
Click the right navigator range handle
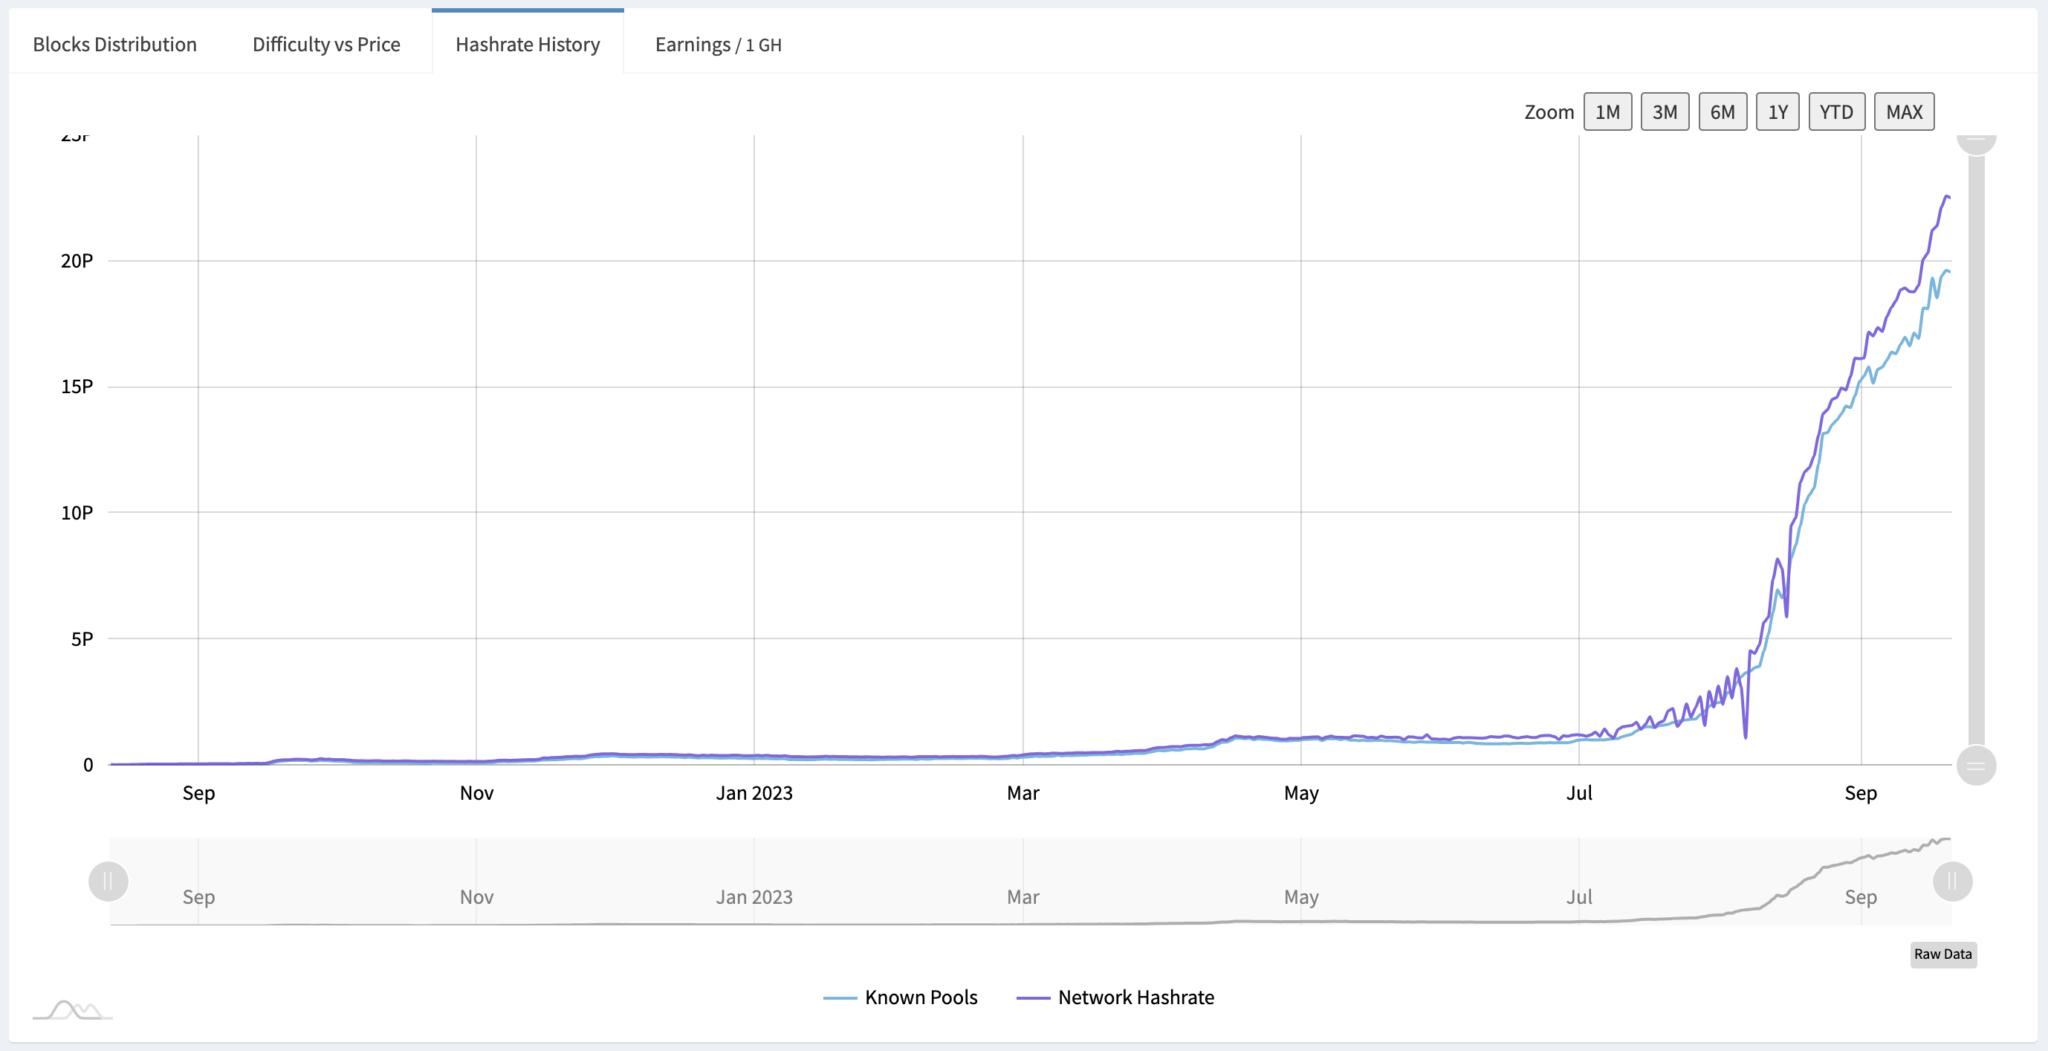[1952, 881]
